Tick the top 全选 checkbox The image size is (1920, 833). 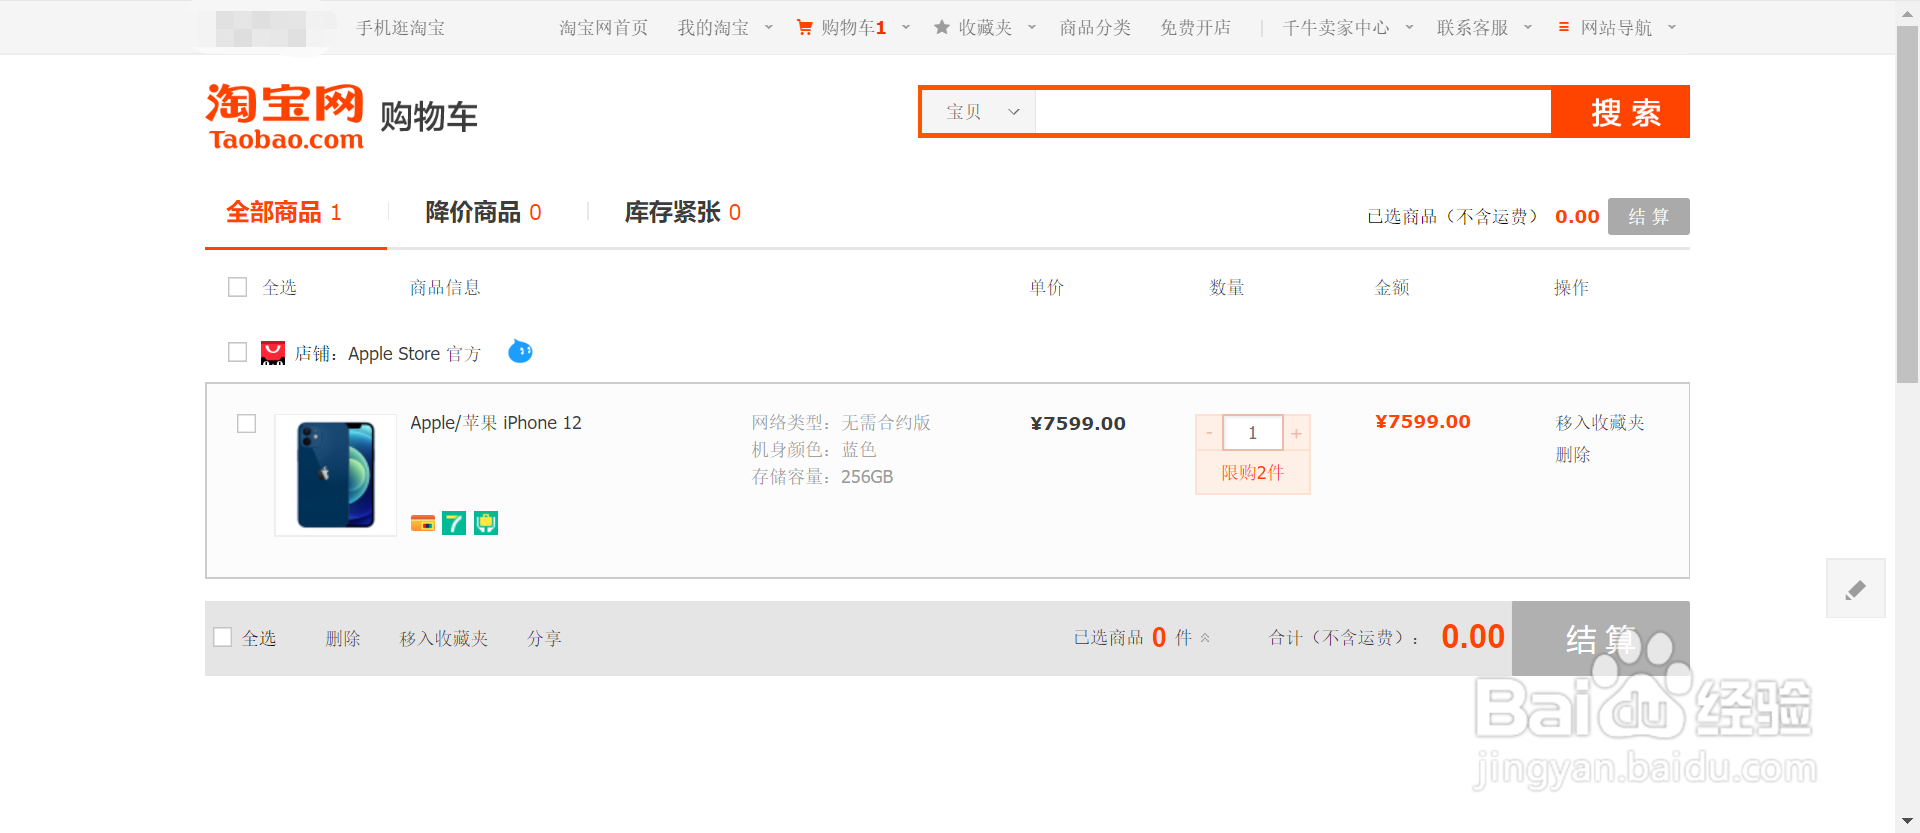[237, 287]
